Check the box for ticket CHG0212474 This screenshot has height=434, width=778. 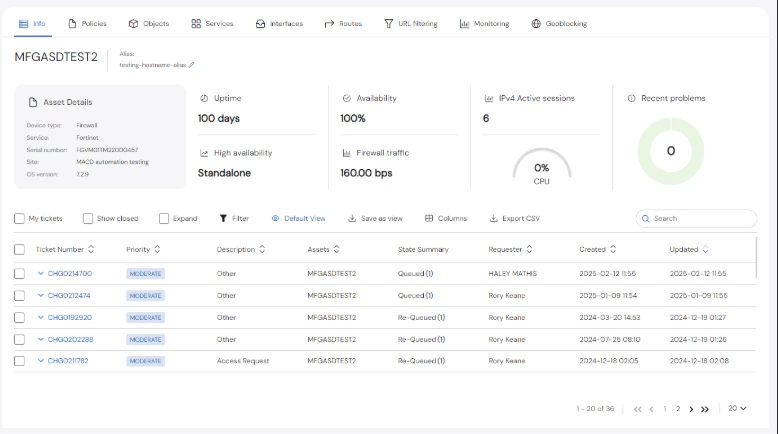[x=19, y=296]
